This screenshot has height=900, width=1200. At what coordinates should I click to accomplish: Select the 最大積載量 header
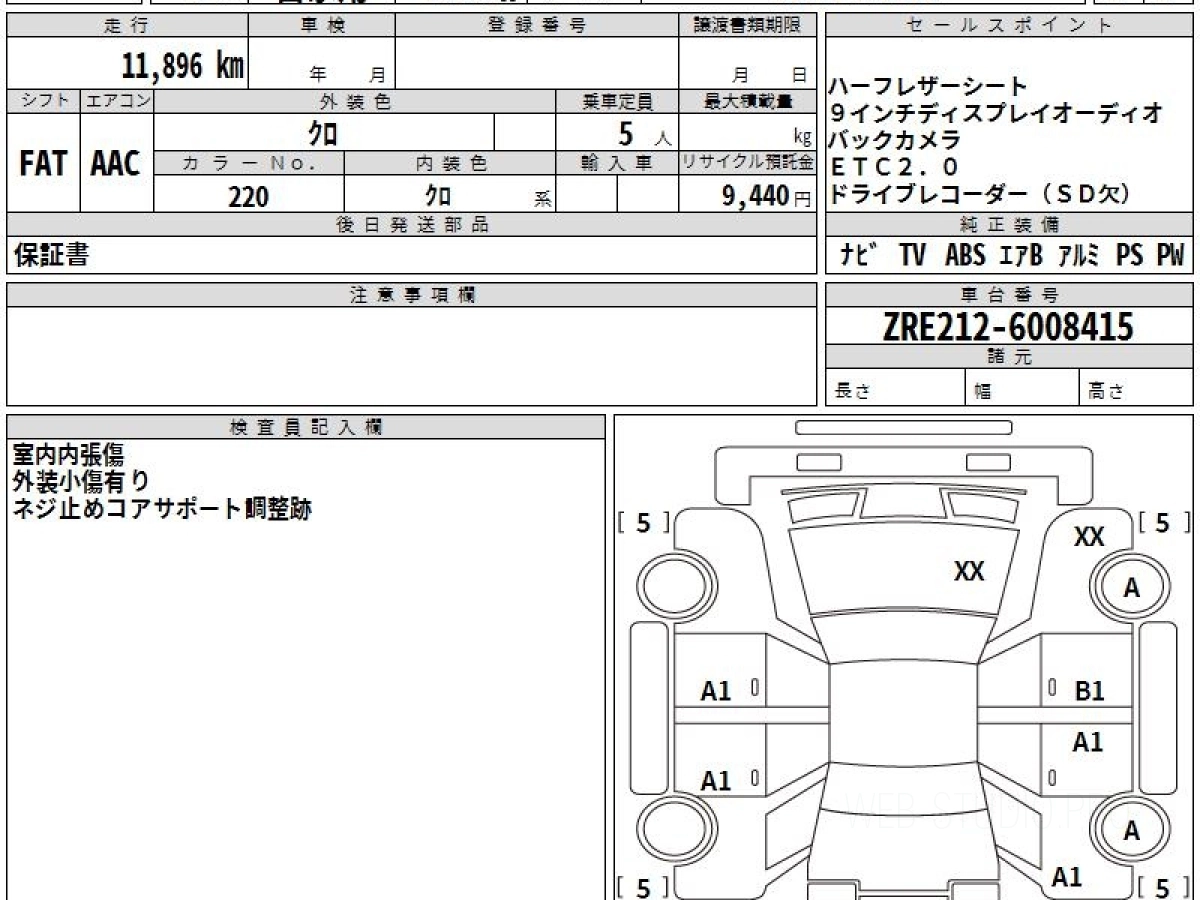point(748,101)
